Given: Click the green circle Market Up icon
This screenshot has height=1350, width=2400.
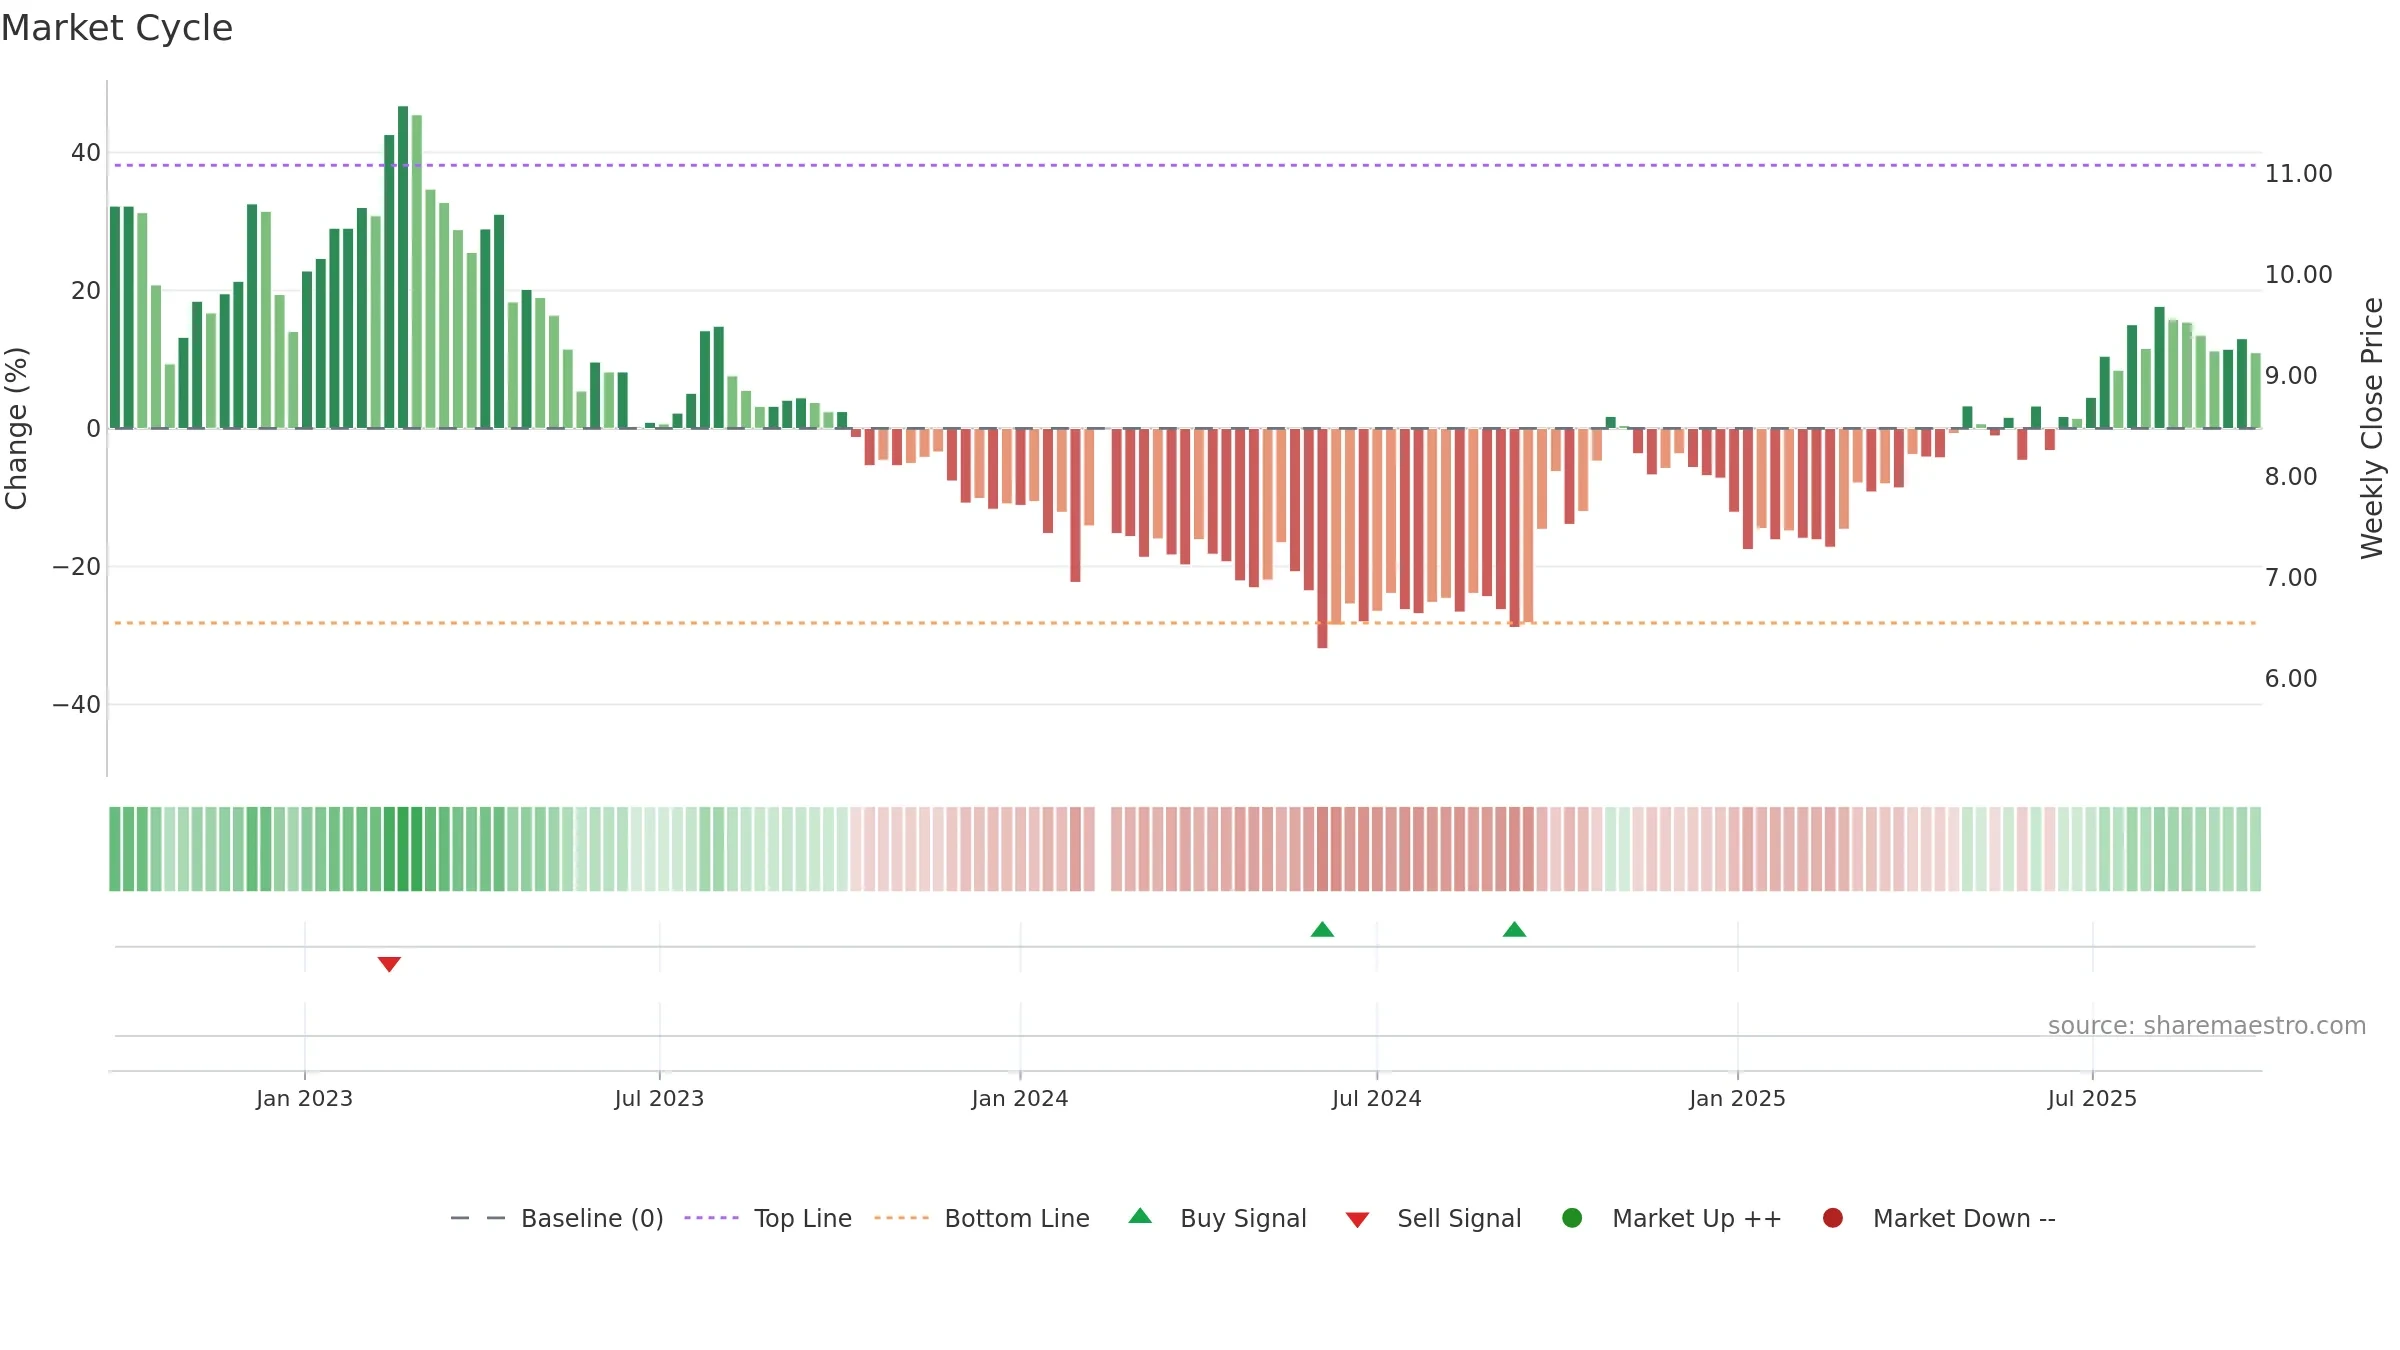Looking at the screenshot, I should 1572,1218.
